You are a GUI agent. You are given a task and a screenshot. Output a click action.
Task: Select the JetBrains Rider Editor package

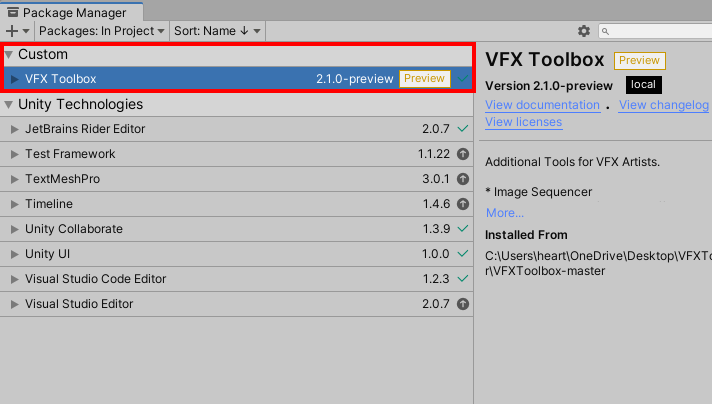[x=237, y=129]
